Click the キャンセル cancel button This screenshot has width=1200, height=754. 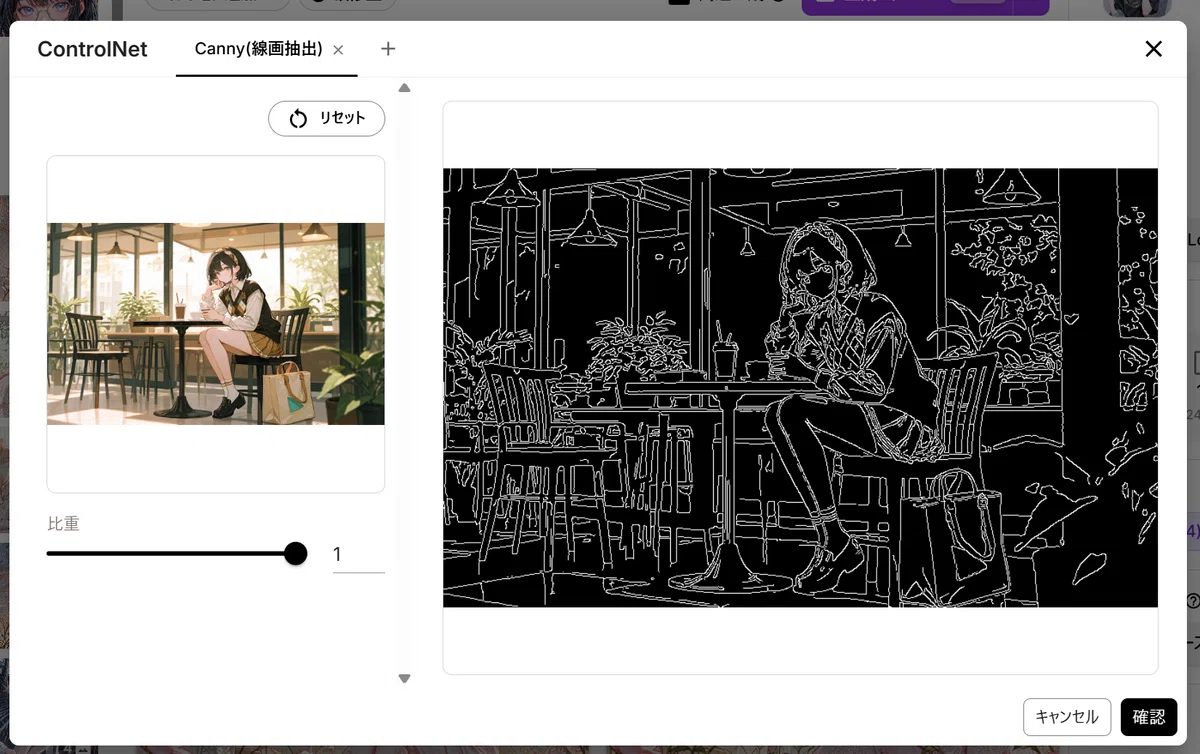1067,717
